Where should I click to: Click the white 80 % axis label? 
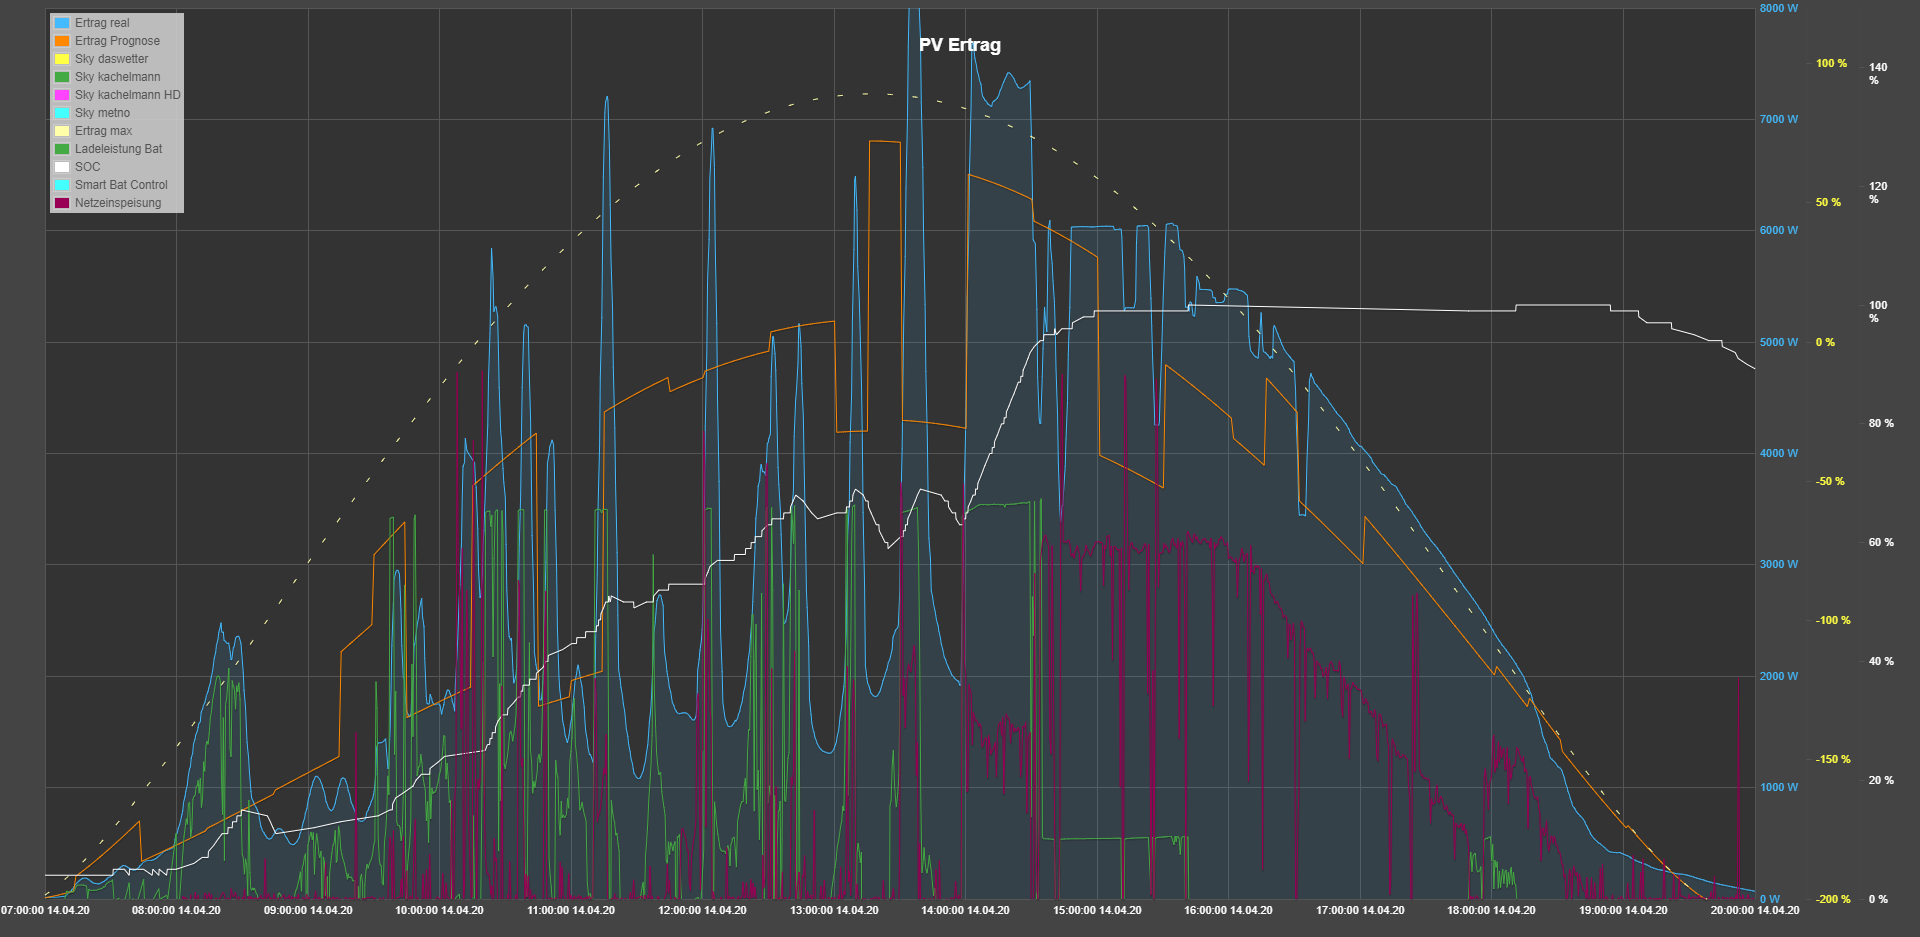click(1881, 423)
